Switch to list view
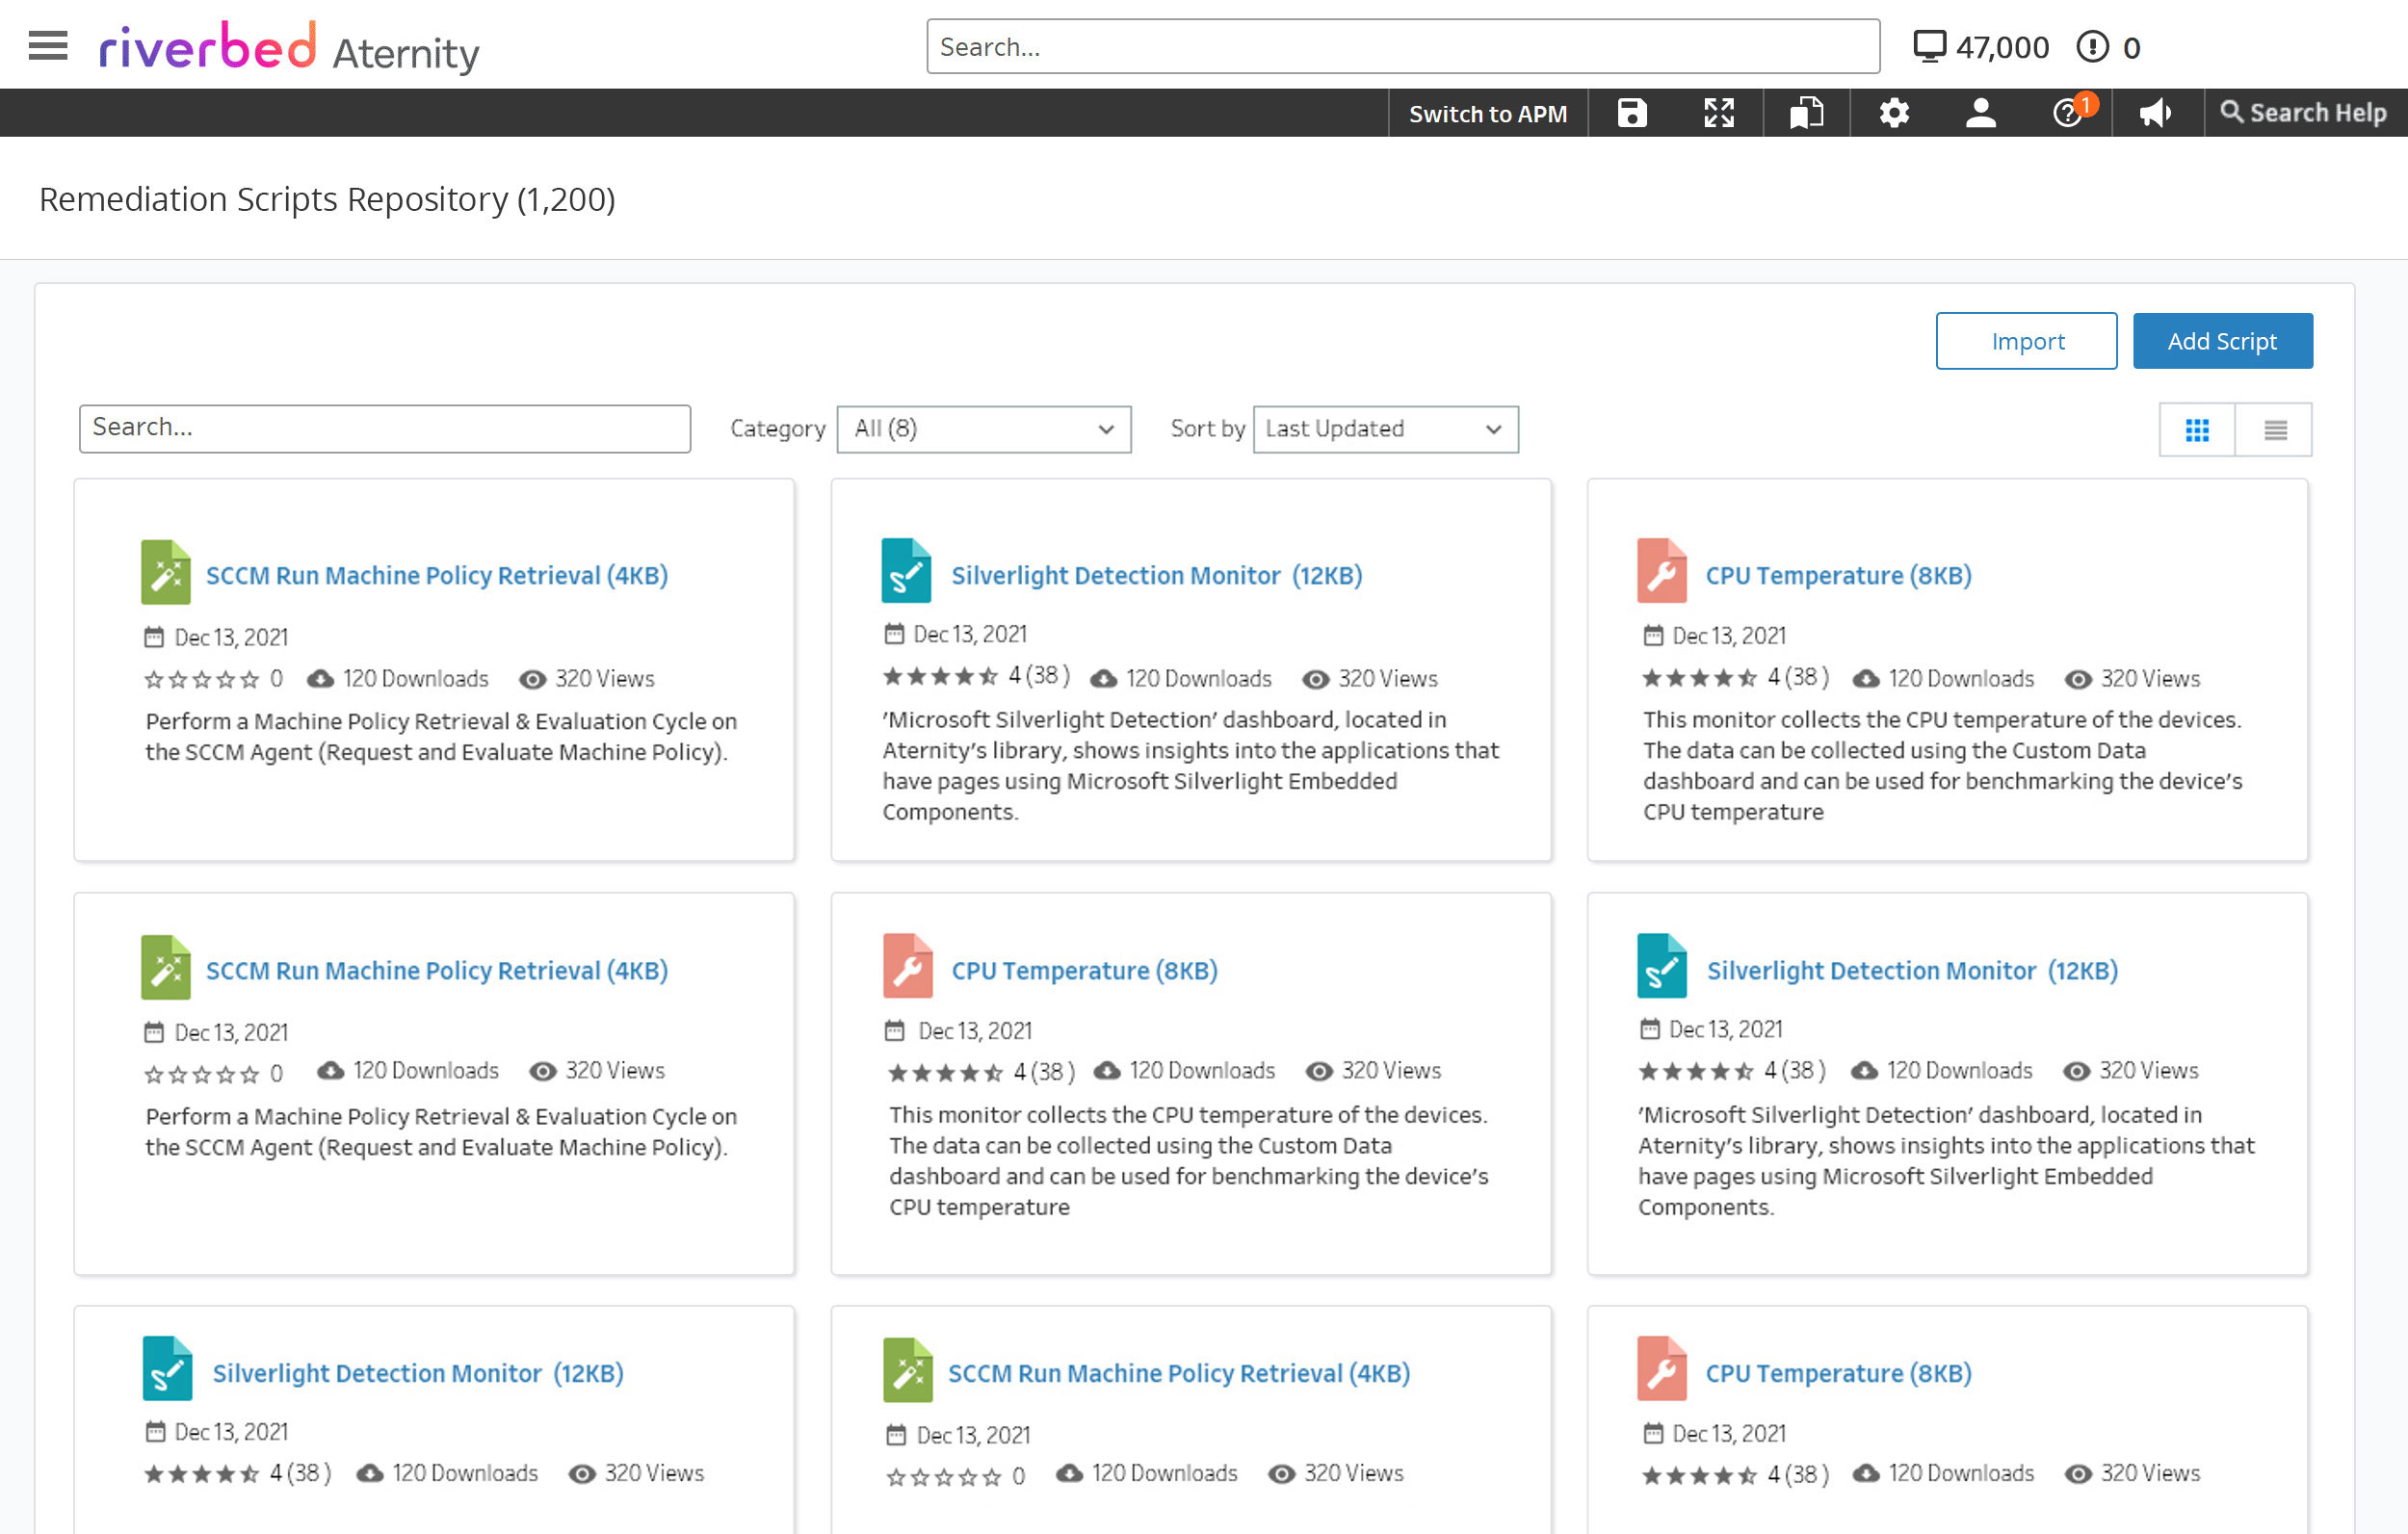Viewport: 2408px width, 1534px height. coord(2275,430)
